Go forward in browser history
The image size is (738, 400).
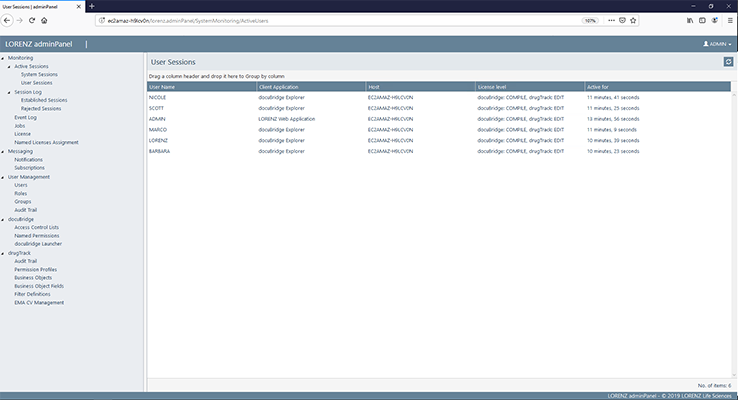[x=19, y=20]
